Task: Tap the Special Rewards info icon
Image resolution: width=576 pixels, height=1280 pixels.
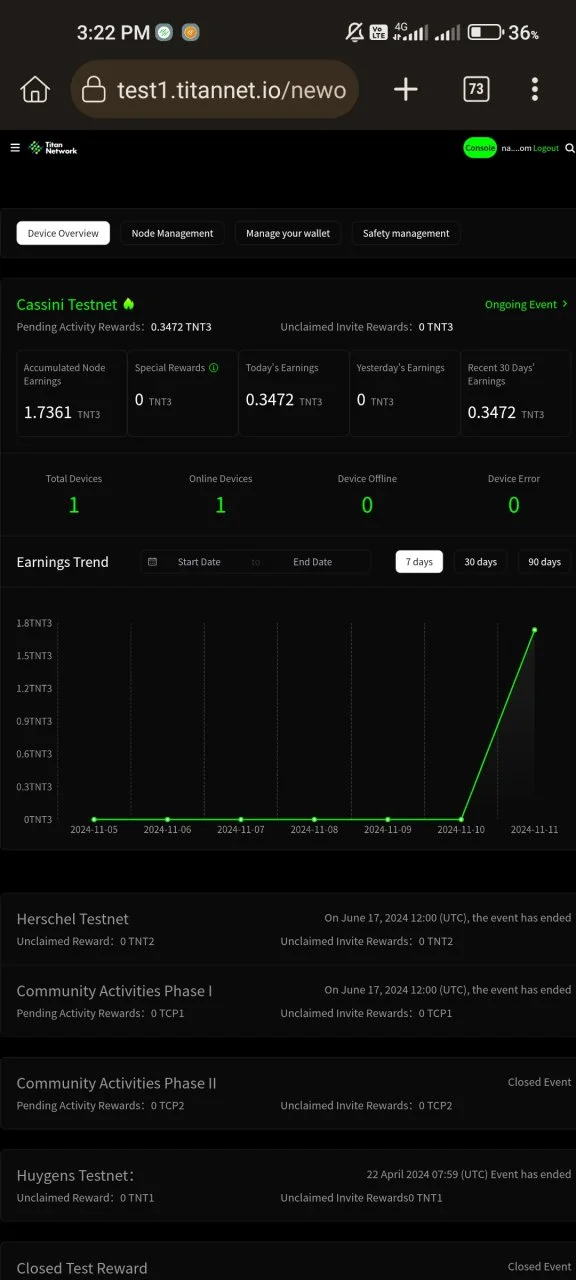Action: (x=214, y=368)
